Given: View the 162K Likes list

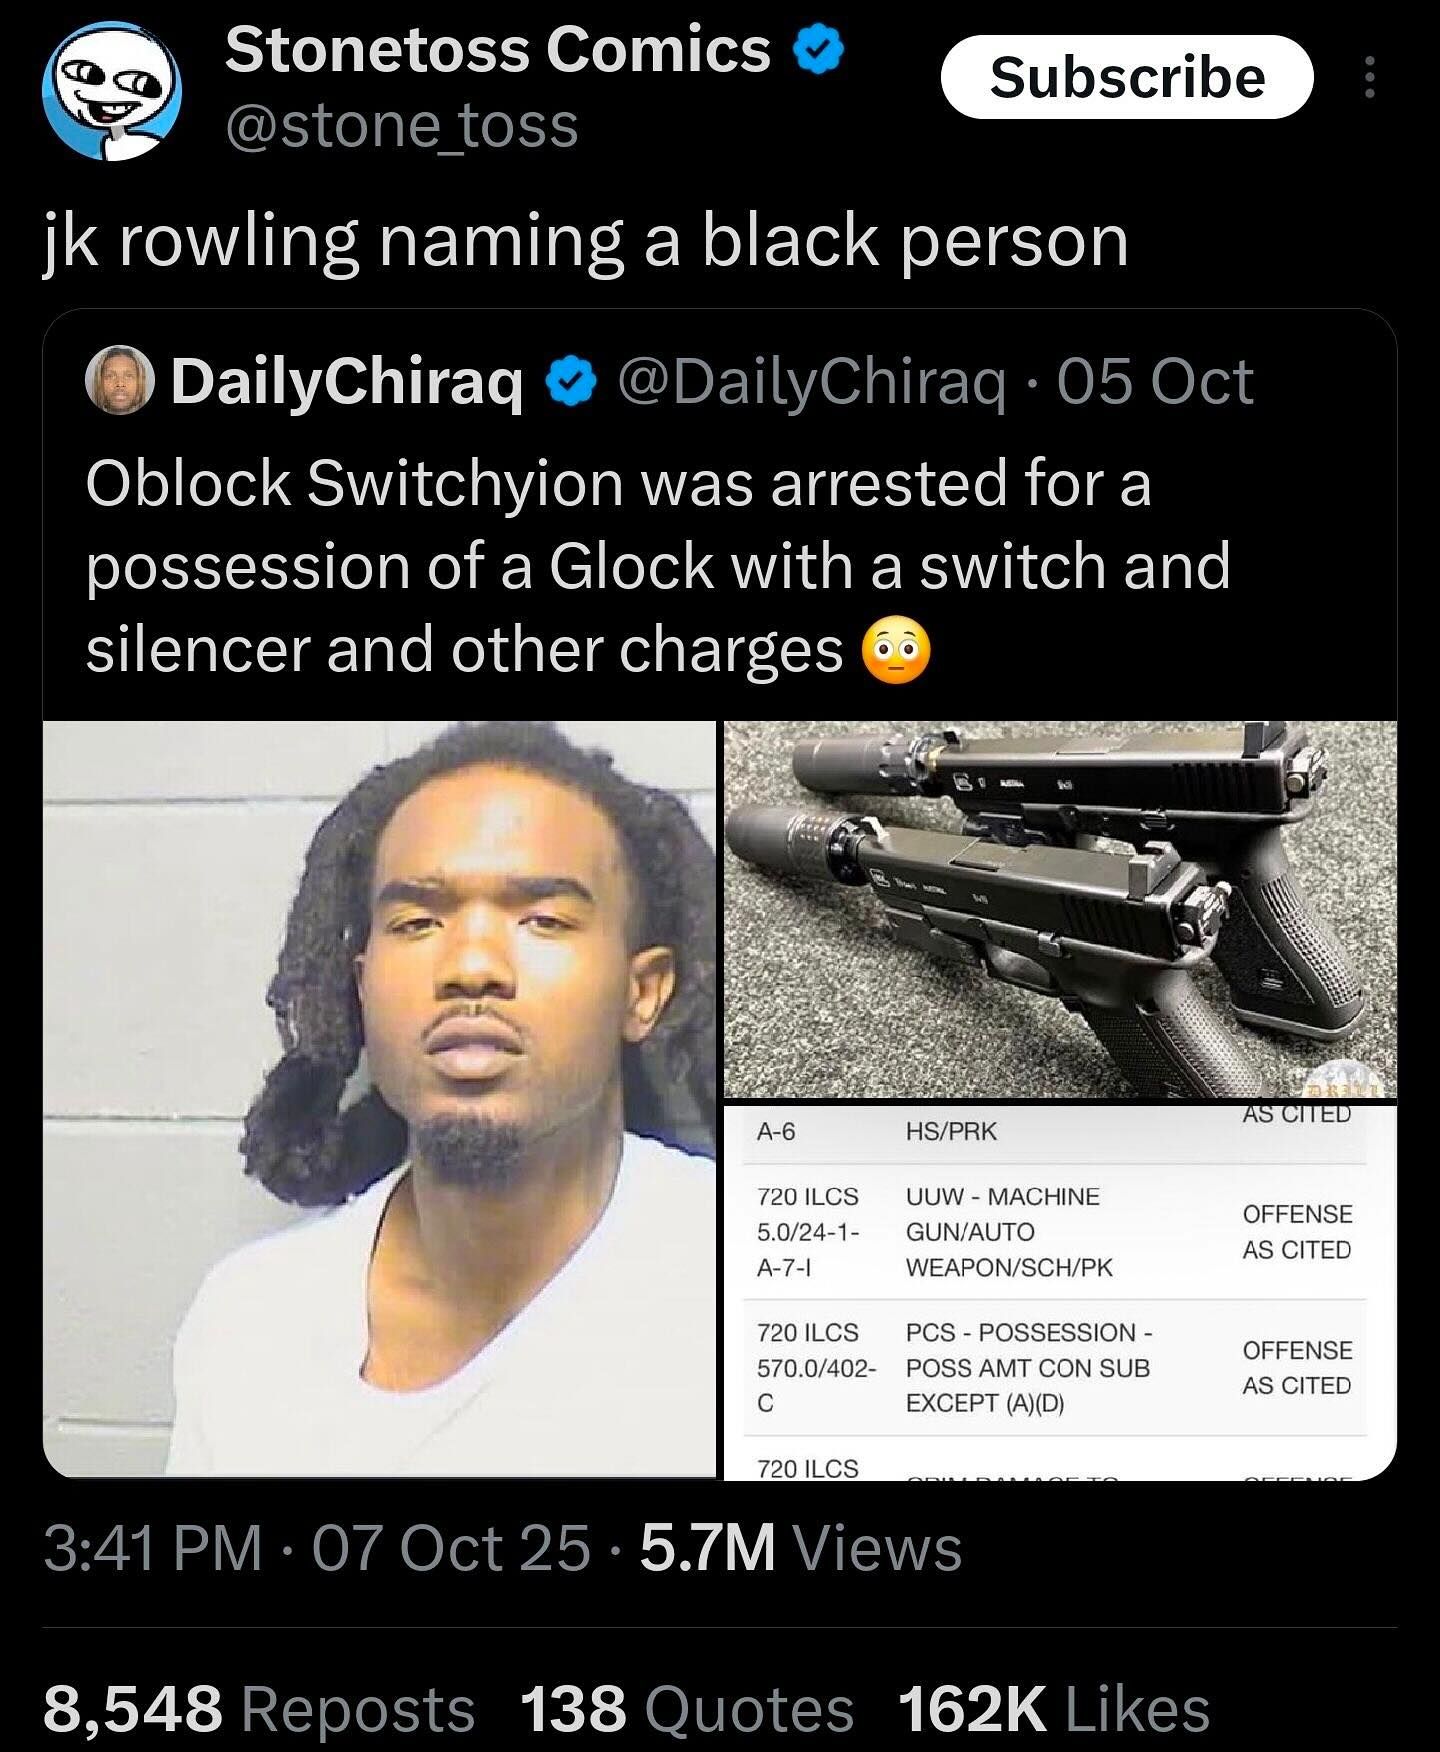Looking at the screenshot, I should 1054,1708.
